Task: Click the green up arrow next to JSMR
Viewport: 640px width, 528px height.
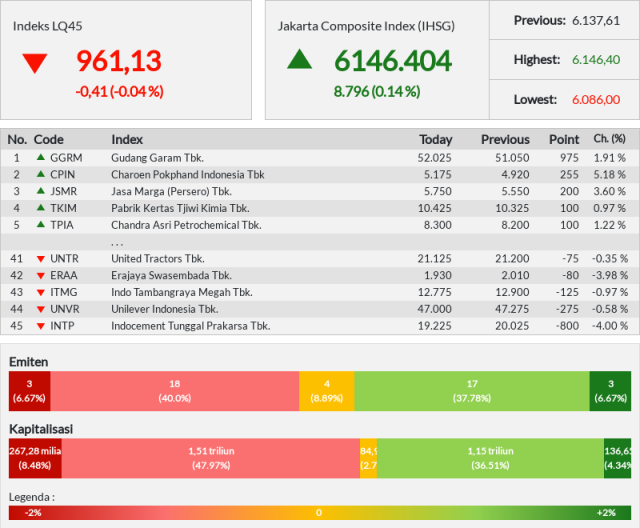Action: click(41, 191)
